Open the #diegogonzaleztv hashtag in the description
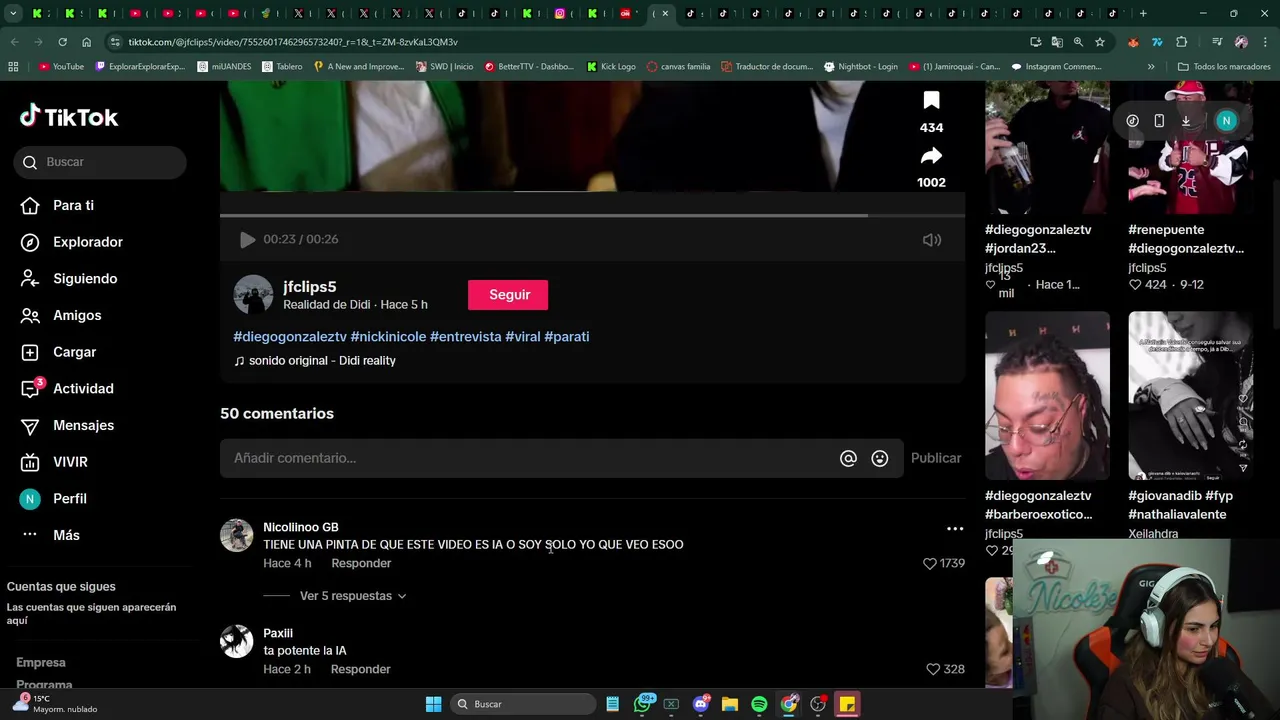Screen dimensions: 1280x720 [290, 337]
